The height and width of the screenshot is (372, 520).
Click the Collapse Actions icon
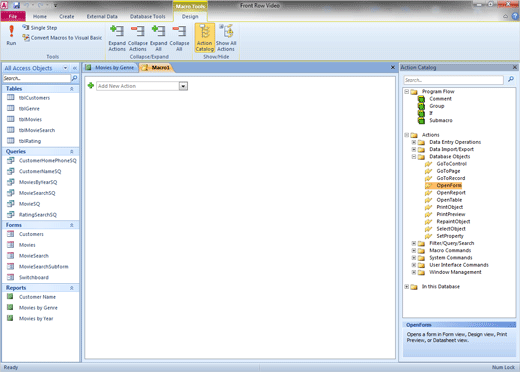click(138, 31)
